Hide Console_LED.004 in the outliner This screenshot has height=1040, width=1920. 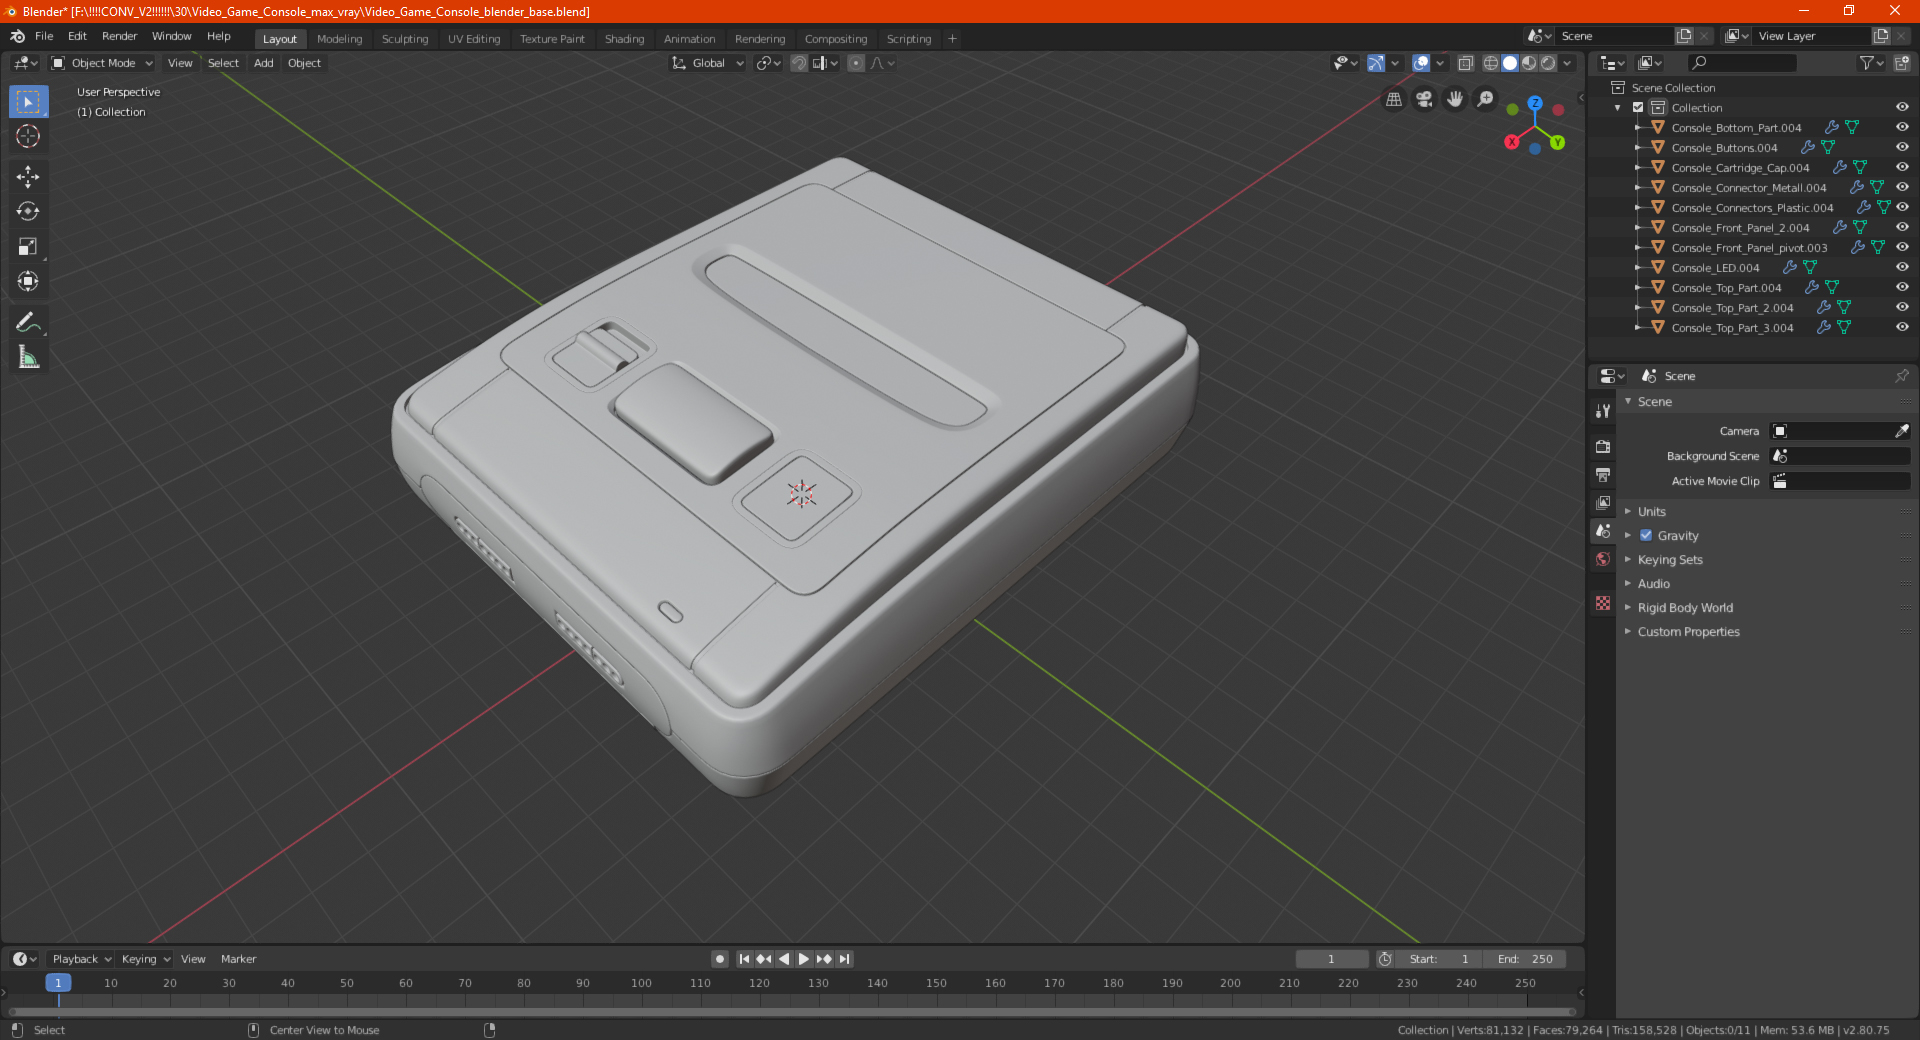[1901, 267]
